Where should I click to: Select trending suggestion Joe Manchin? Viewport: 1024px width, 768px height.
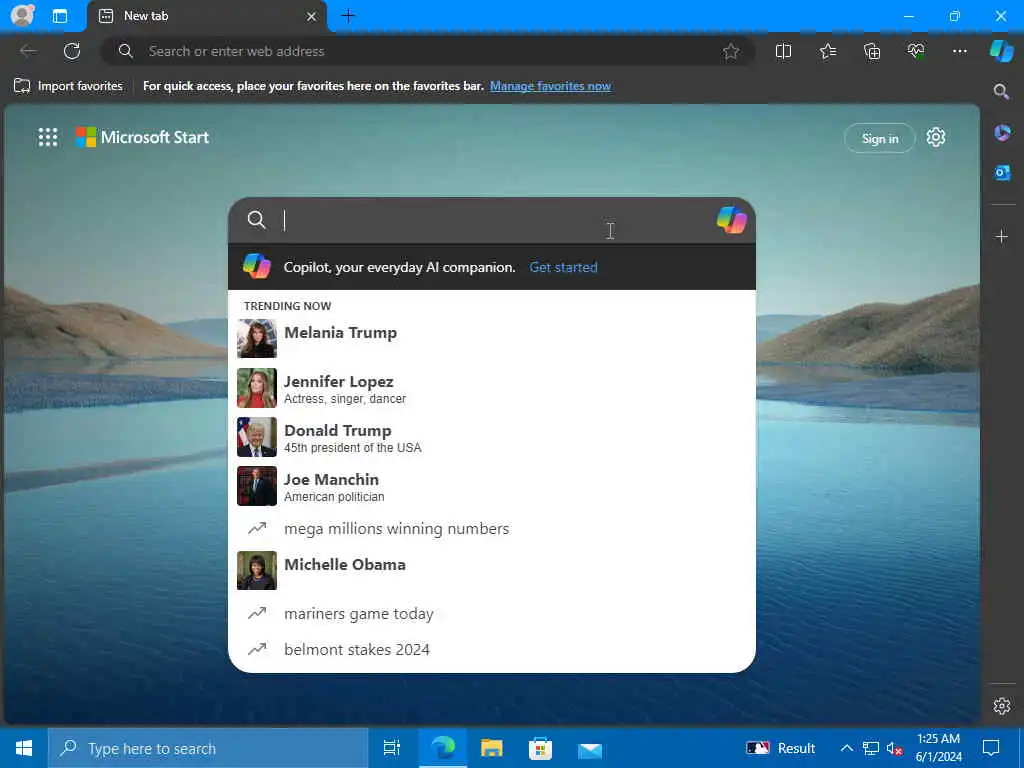click(492, 486)
